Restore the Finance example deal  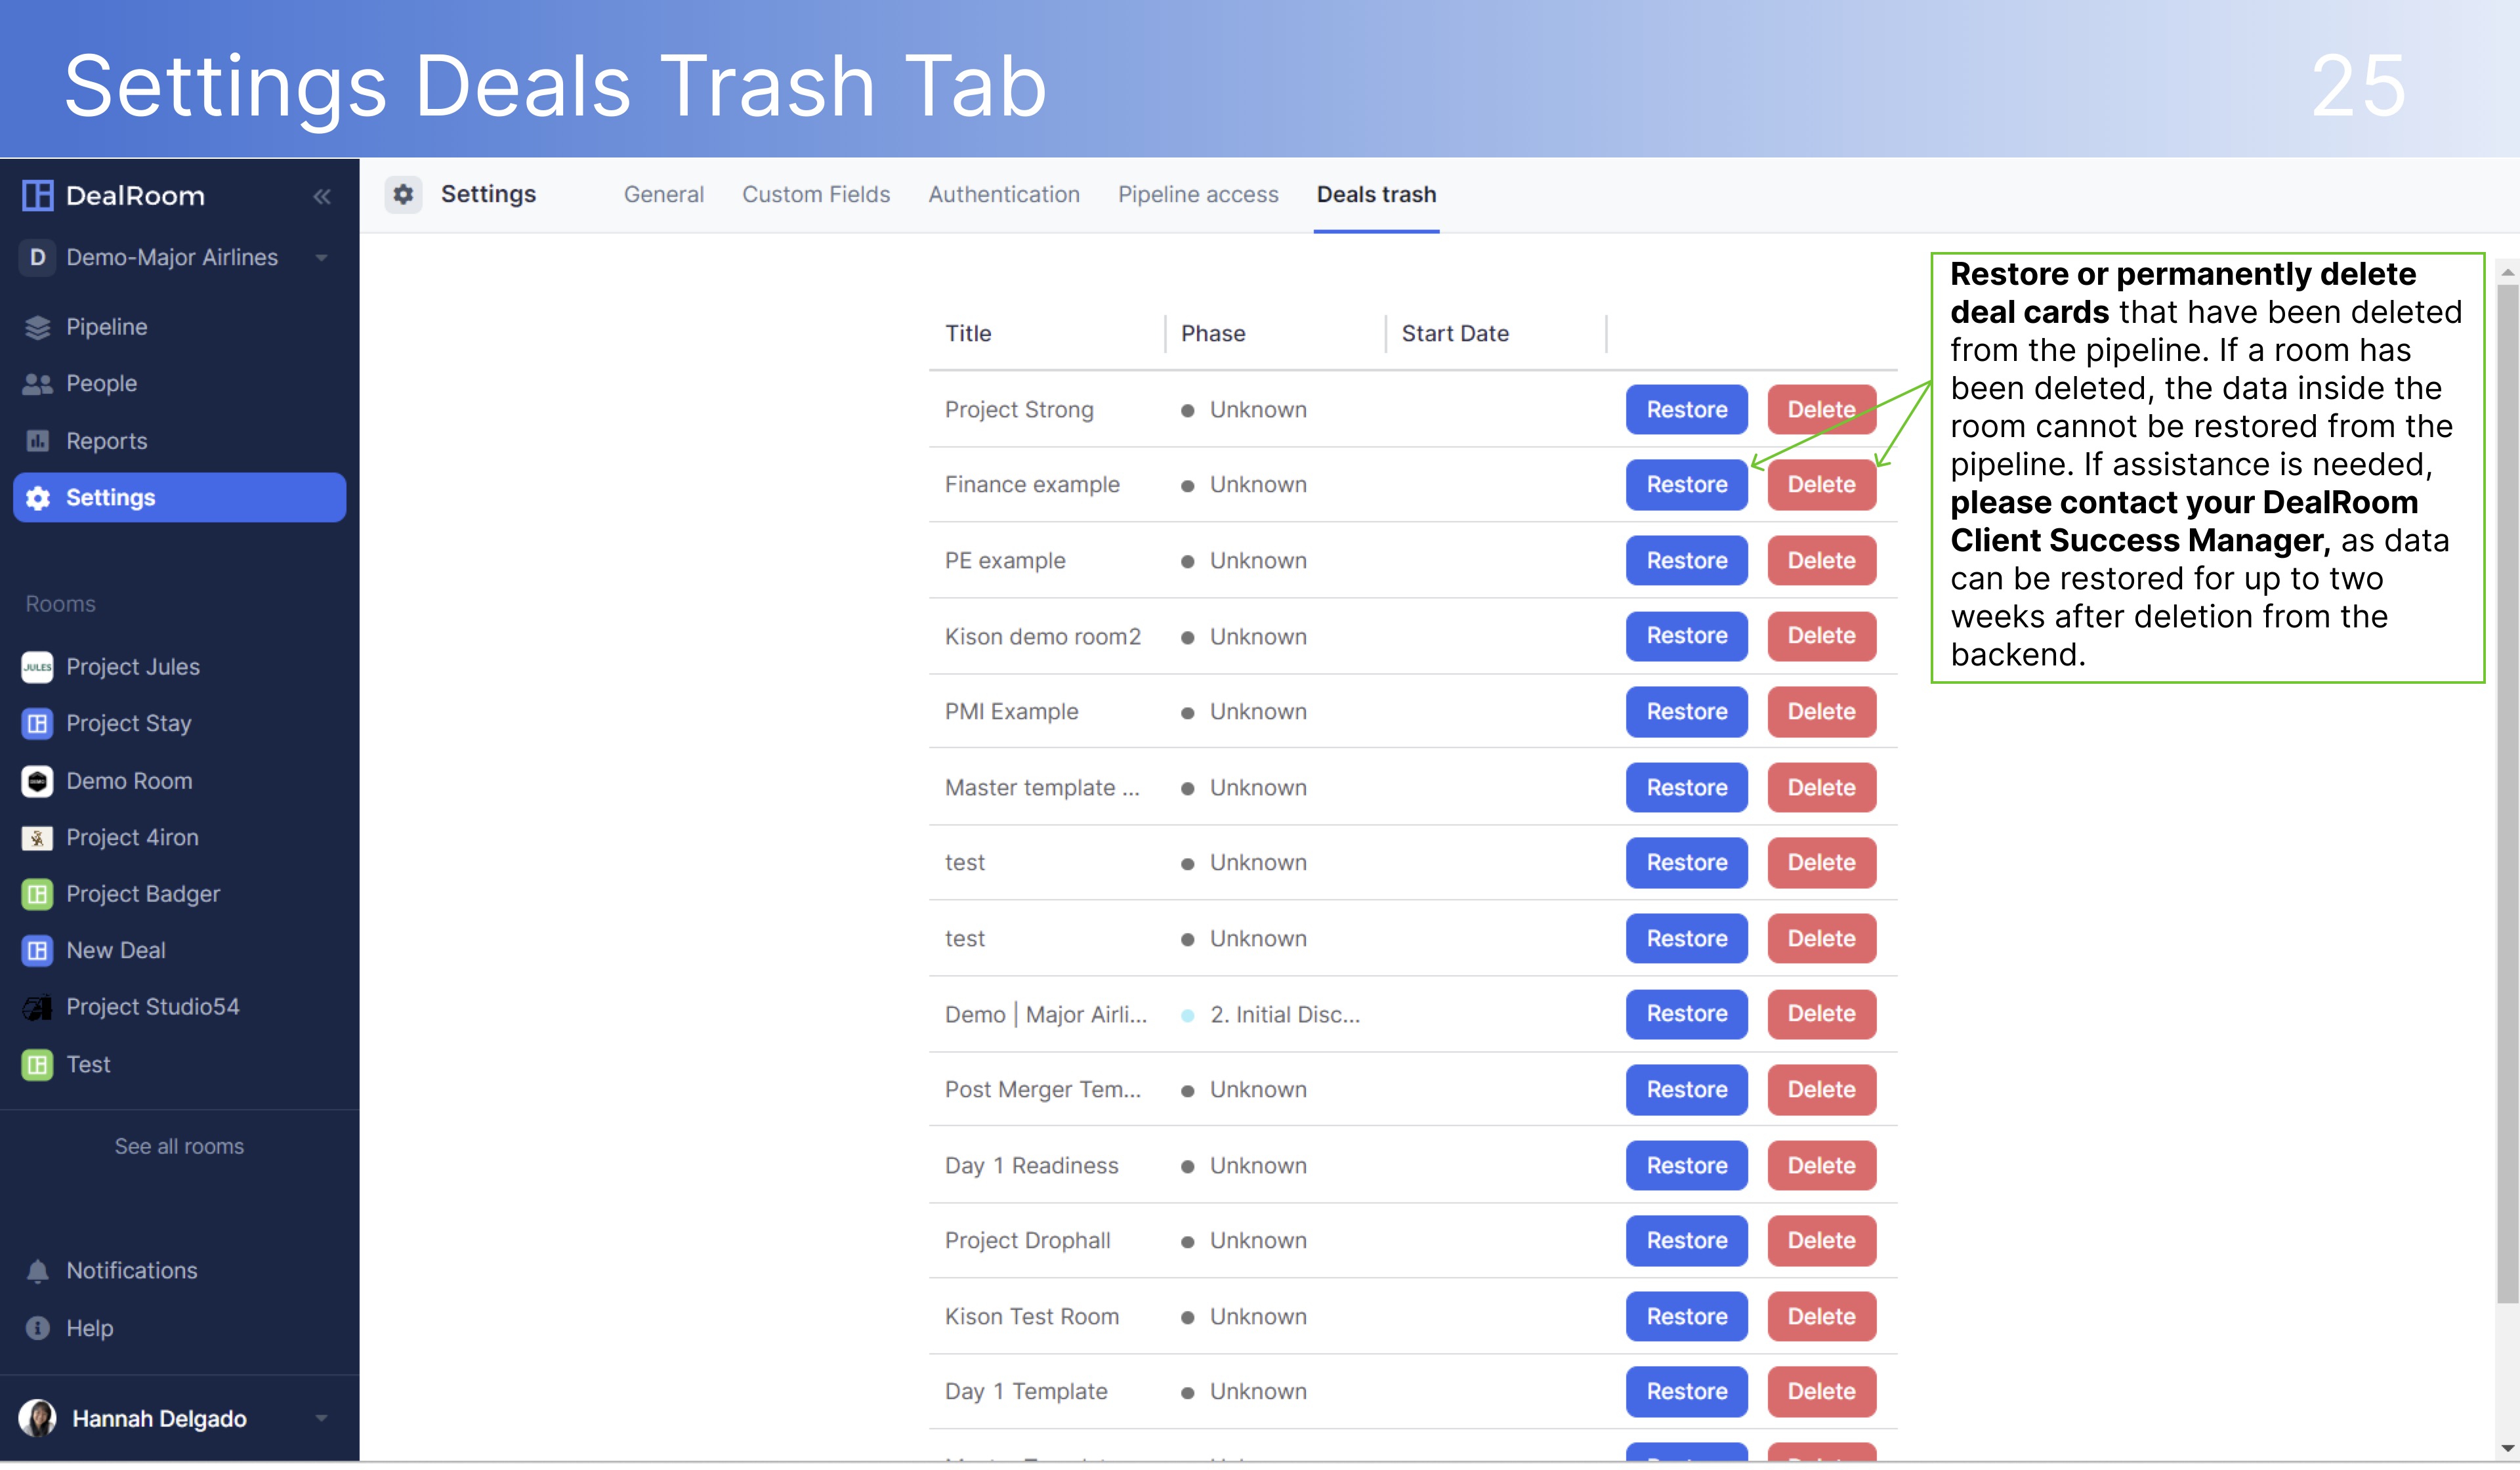[1686, 484]
